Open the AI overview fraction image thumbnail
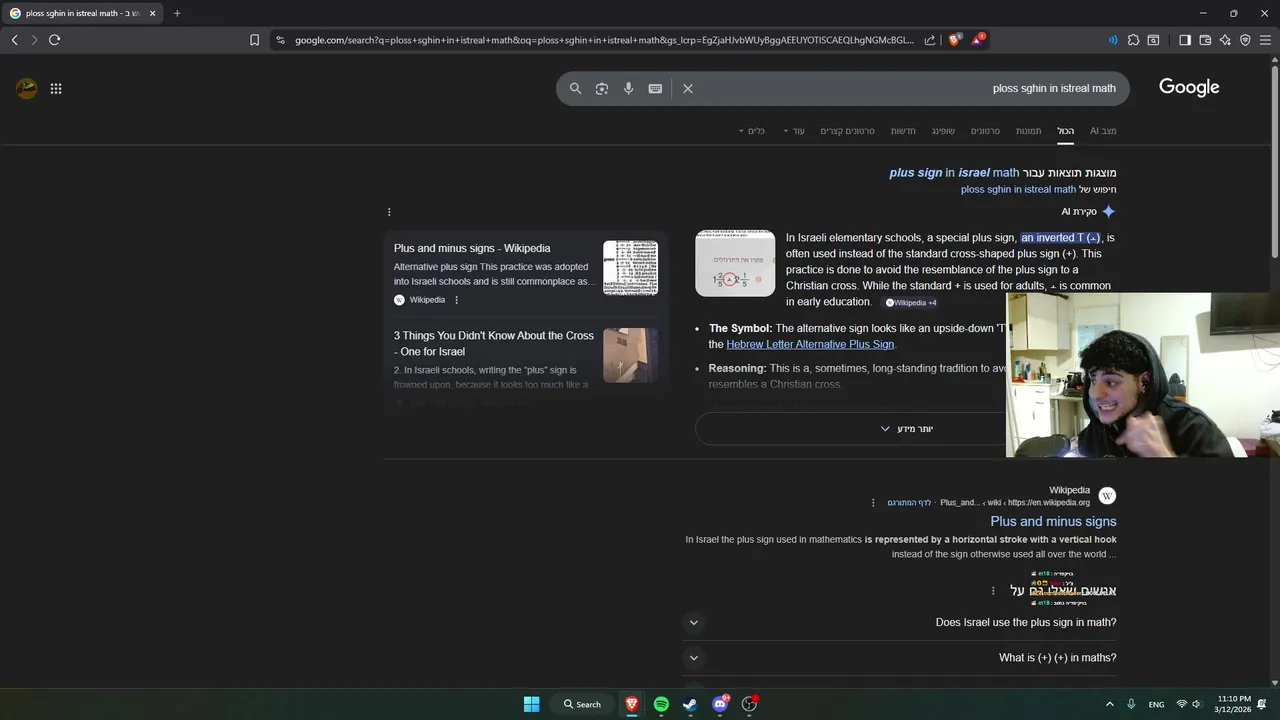Image resolution: width=1280 pixels, height=720 pixels. 735,263
